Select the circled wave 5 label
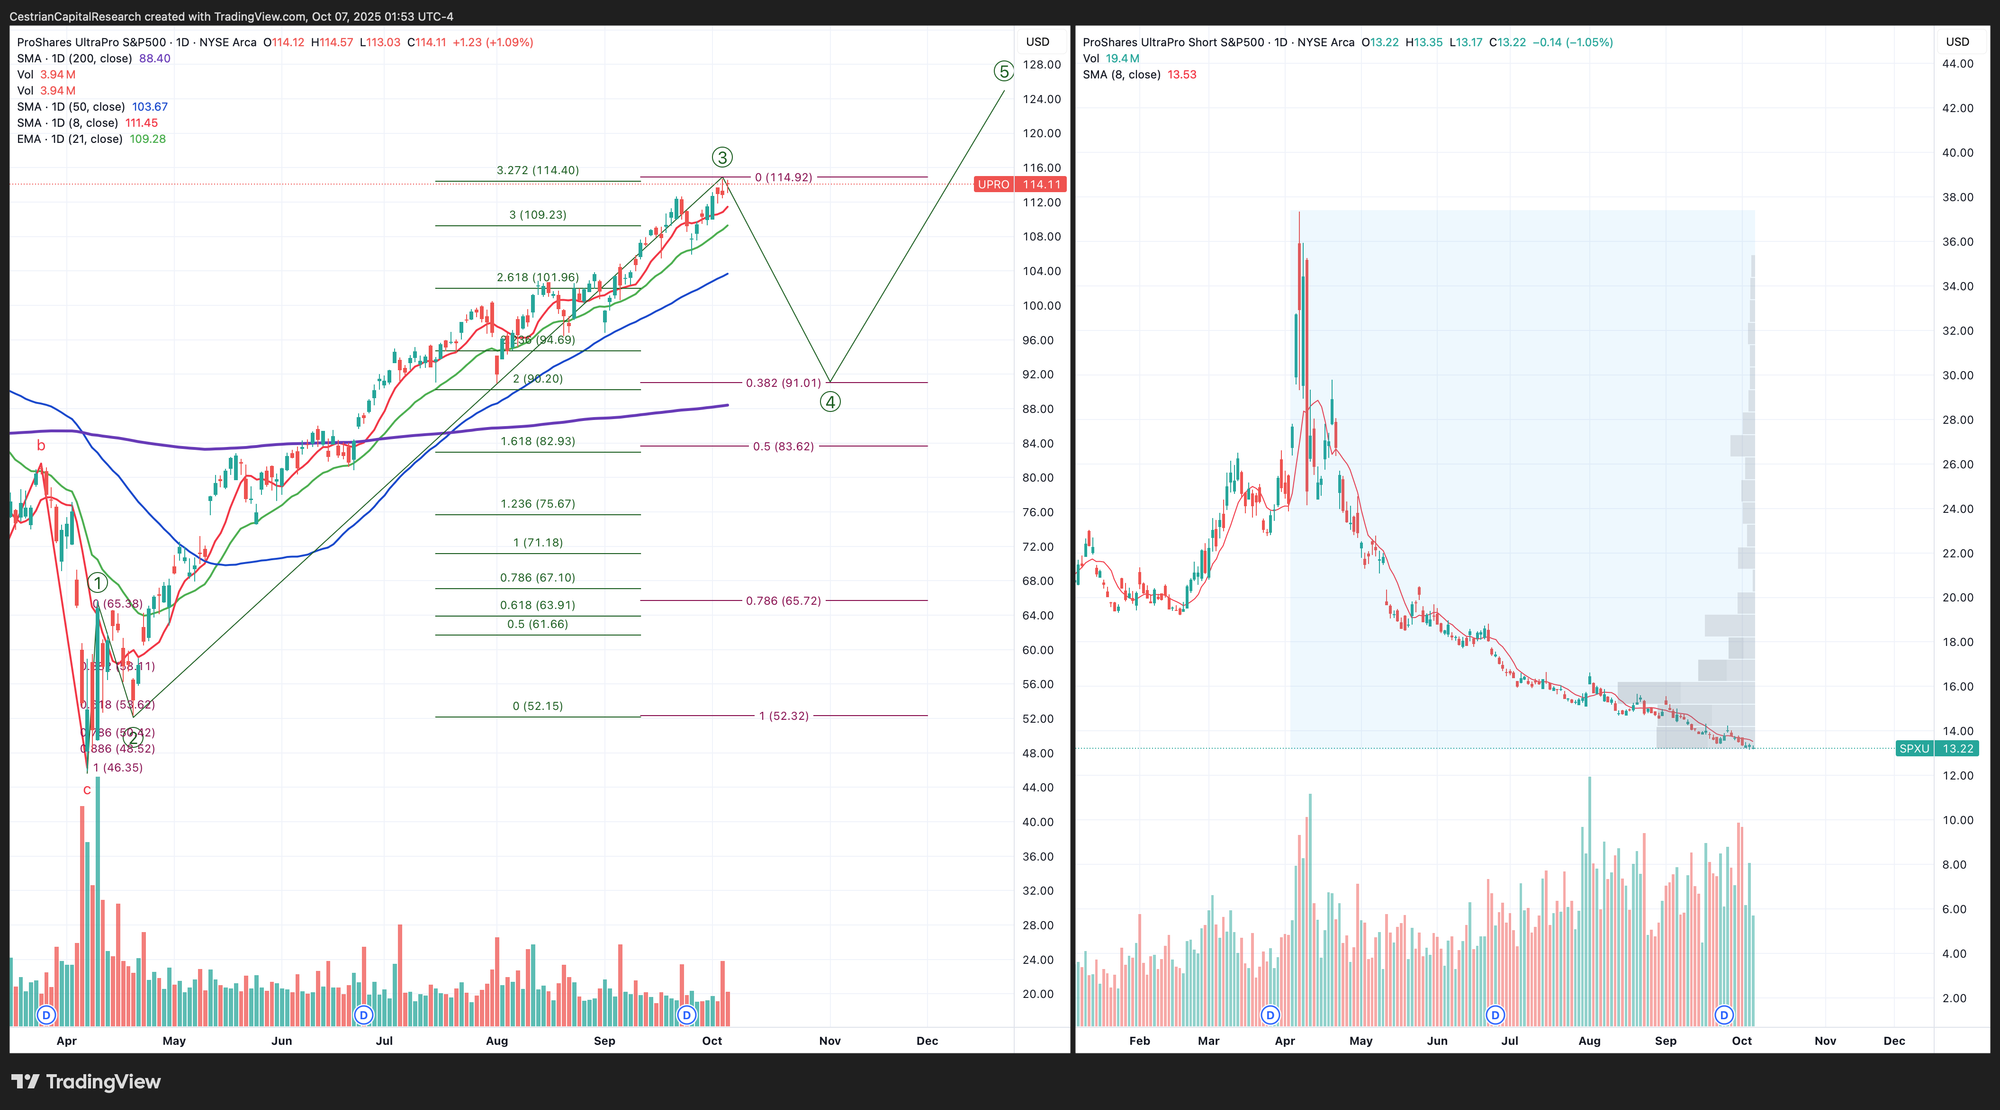The image size is (2000, 1110). tap(1004, 71)
